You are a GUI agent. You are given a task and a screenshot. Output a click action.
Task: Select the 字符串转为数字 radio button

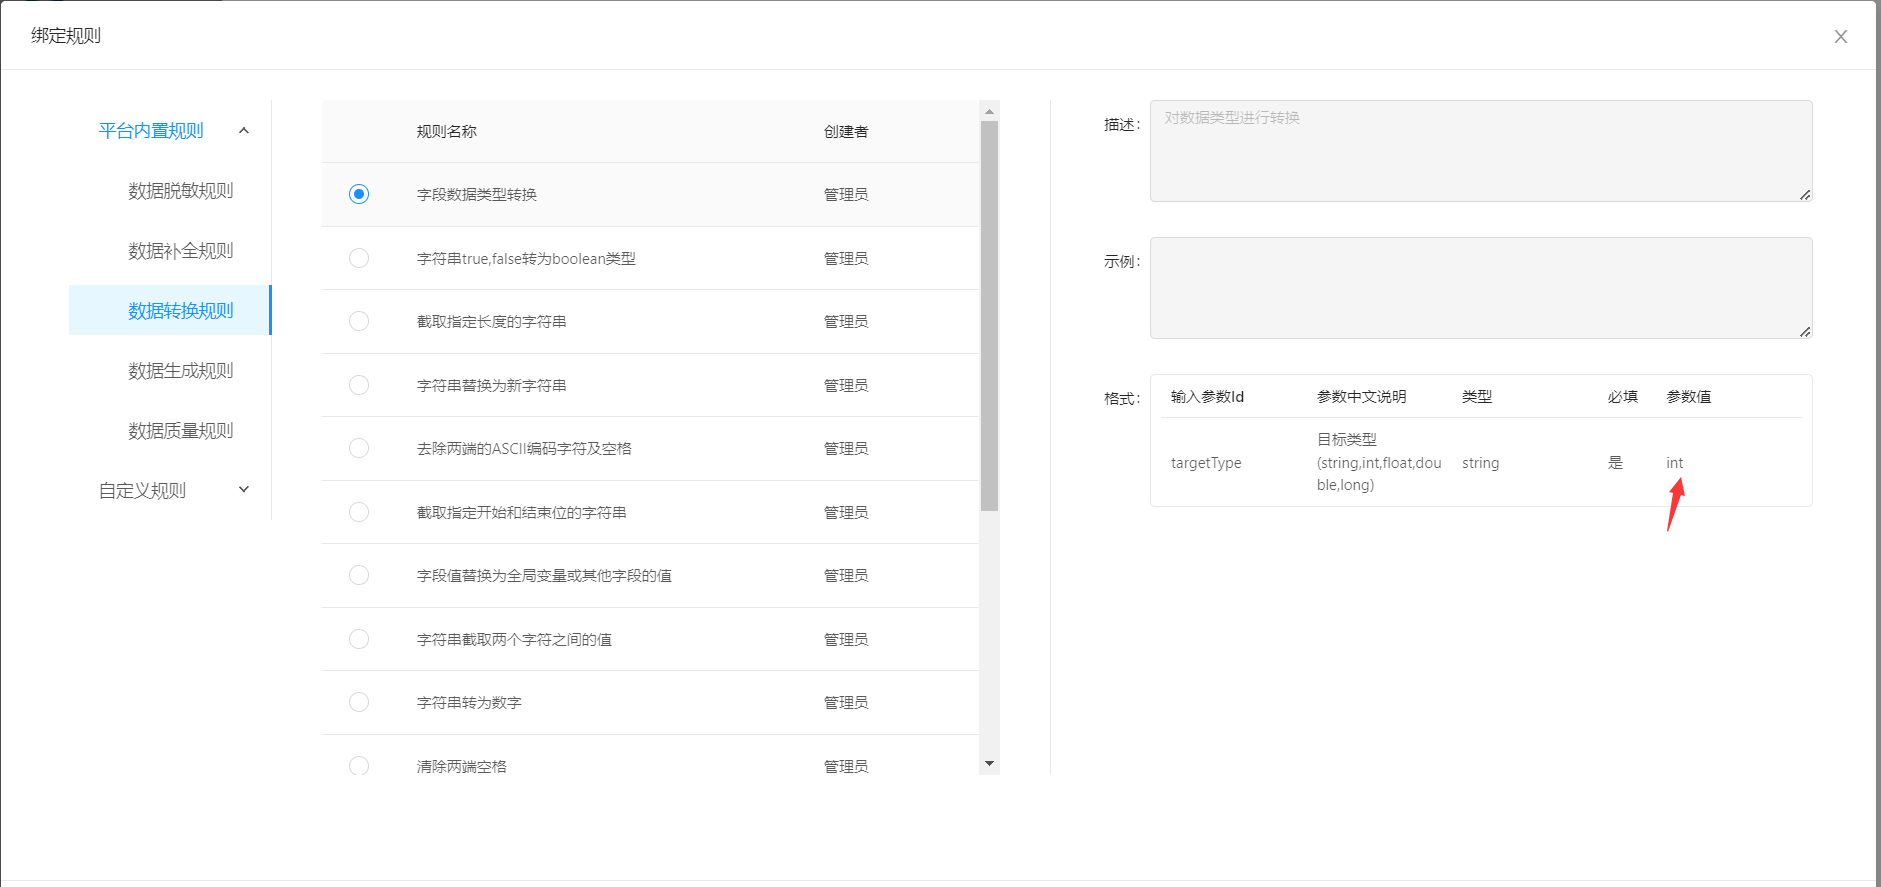359,702
